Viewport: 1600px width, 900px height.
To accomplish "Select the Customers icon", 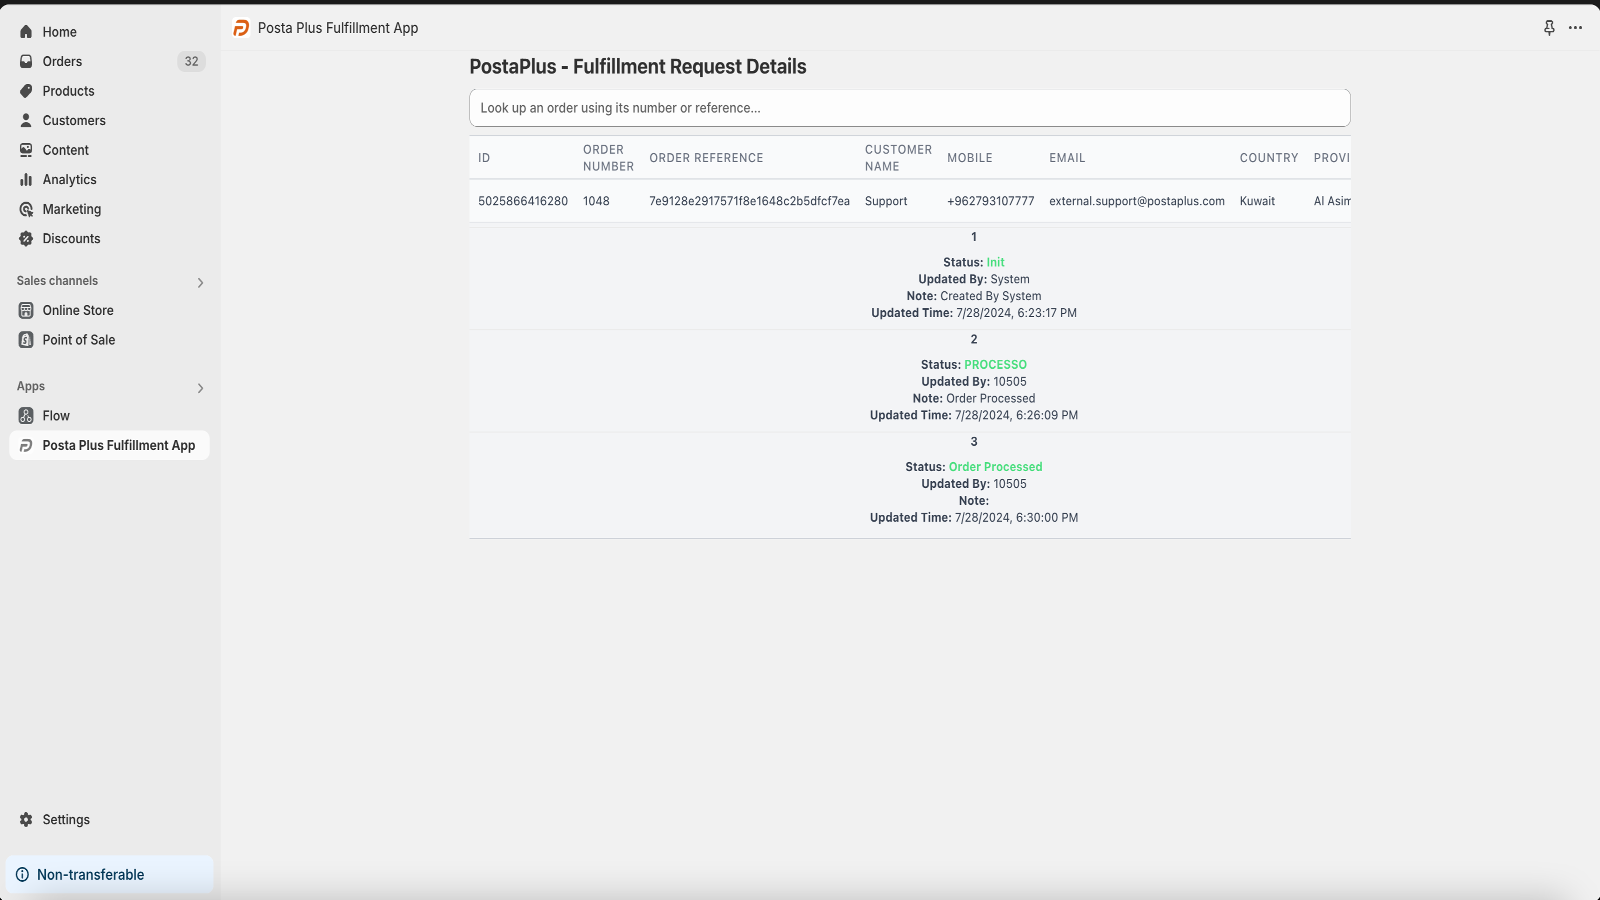I will (x=25, y=120).
